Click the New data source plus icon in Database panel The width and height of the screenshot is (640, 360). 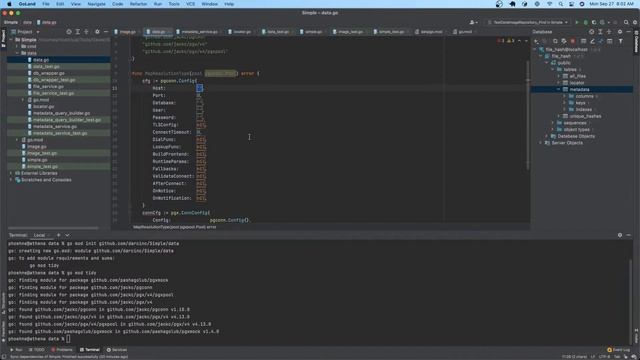tap(536, 41)
